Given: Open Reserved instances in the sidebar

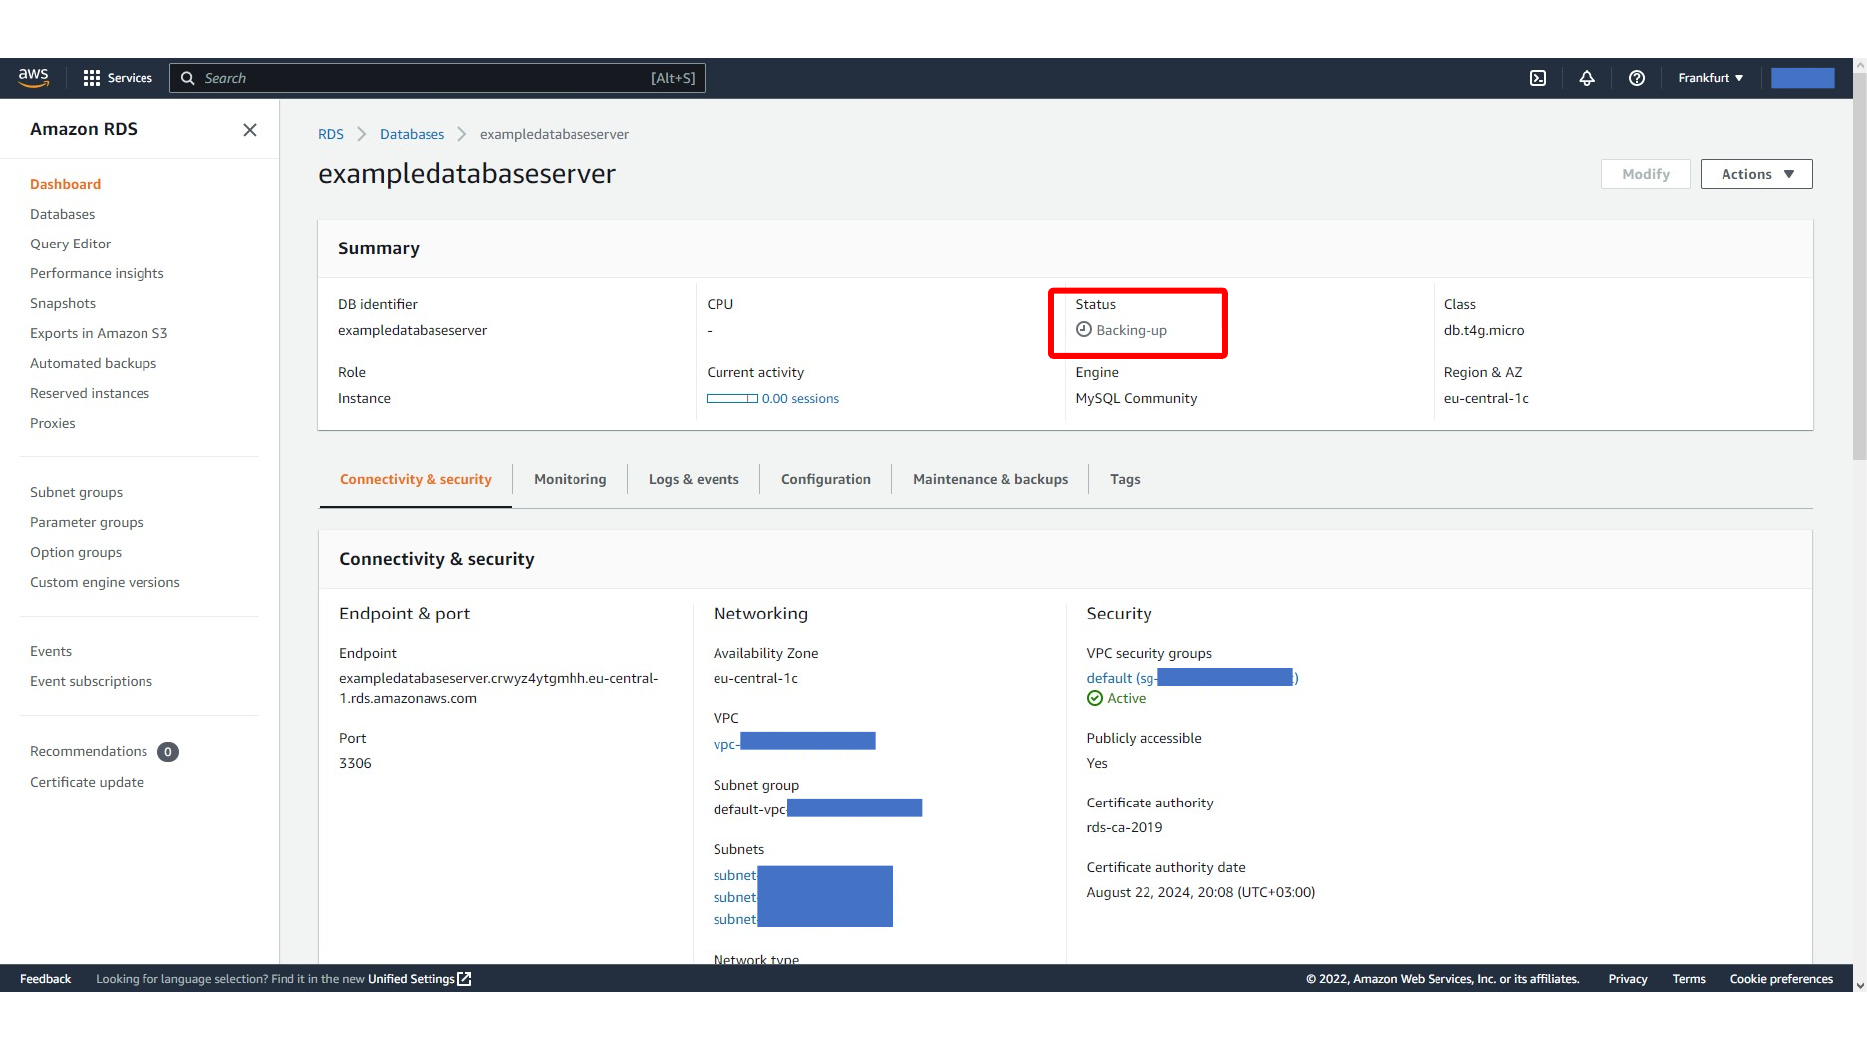Looking at the screenshot, I should (90, 394).
